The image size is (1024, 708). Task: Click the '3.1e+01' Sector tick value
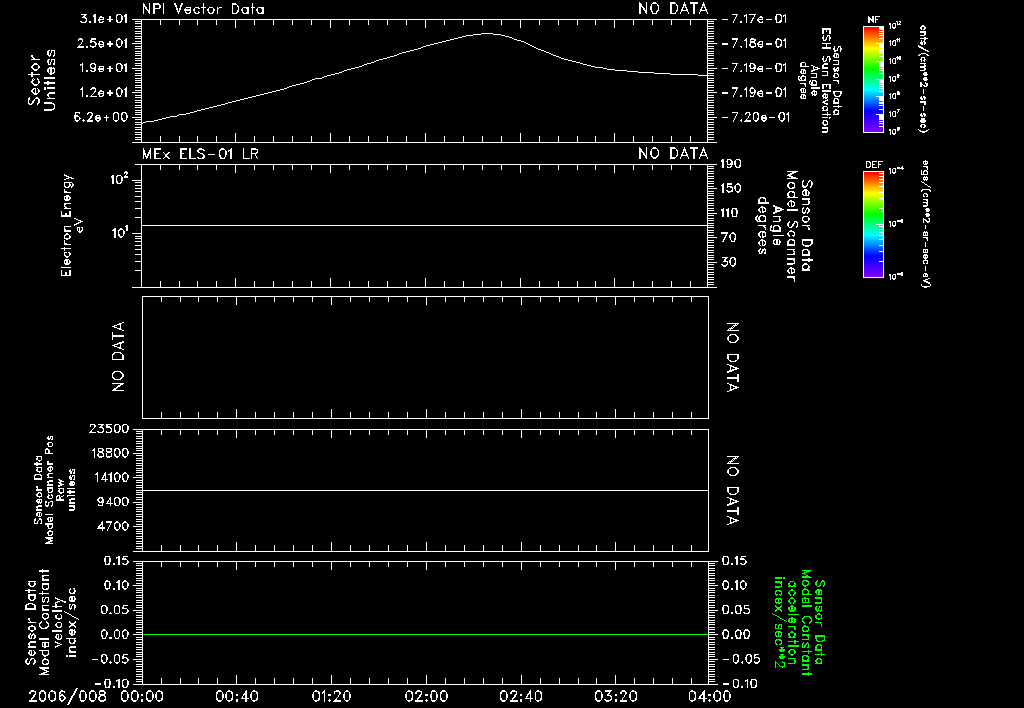(x=104, y=19)
